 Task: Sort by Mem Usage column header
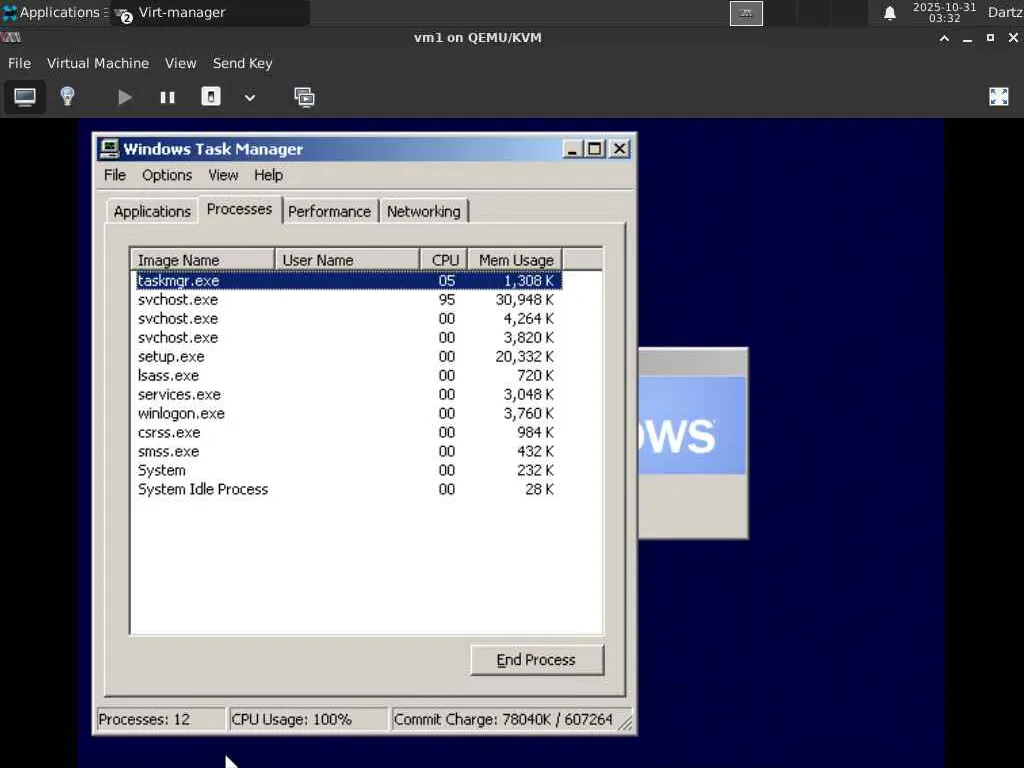pos(515,260)
